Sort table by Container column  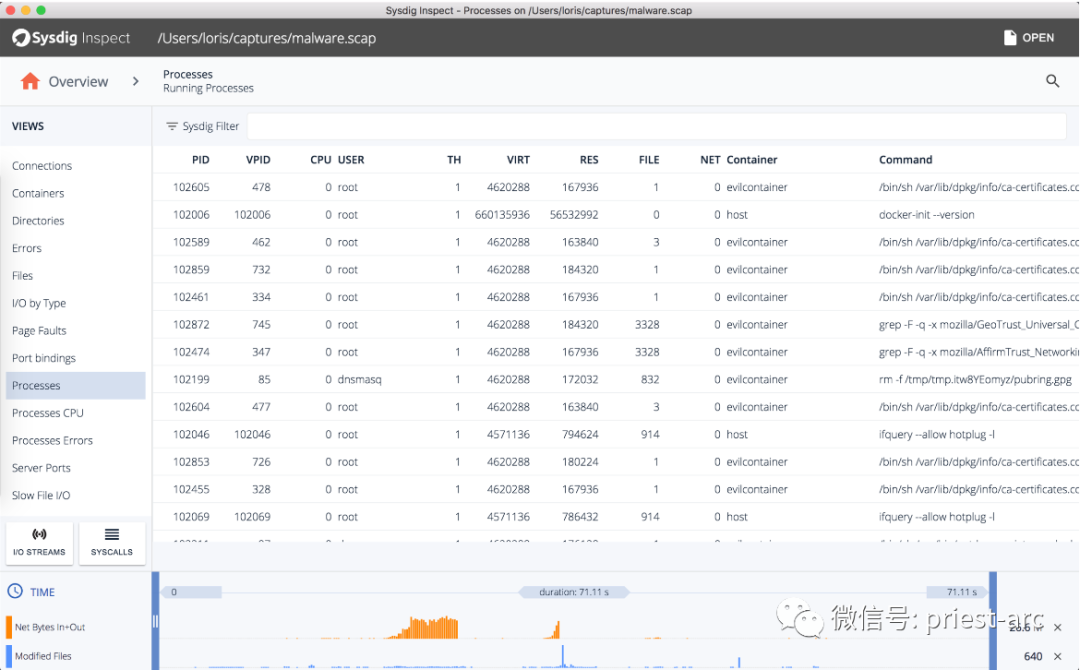pyautogui.click(x=751, y=160)
